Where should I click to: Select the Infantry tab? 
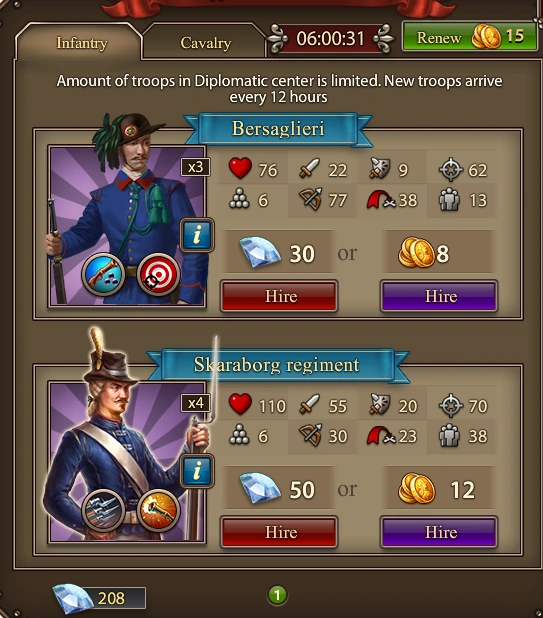coord(82,43)
